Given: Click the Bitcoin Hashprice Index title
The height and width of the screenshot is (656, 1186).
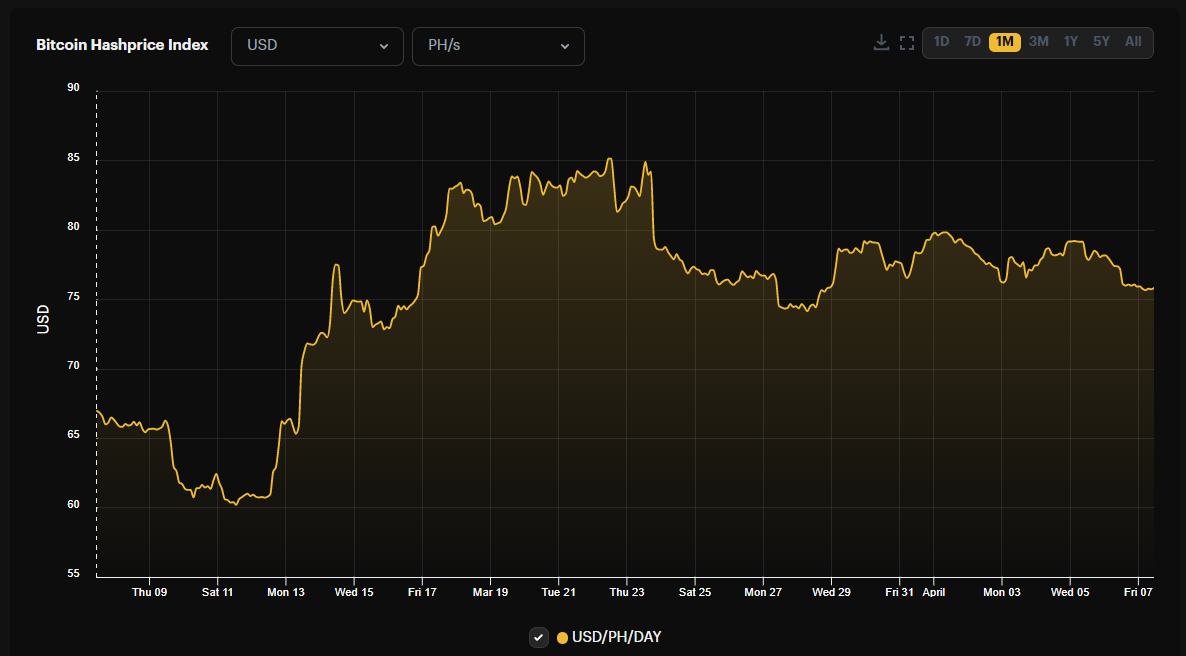Looking at the screenshot, I should coord(122,45).
